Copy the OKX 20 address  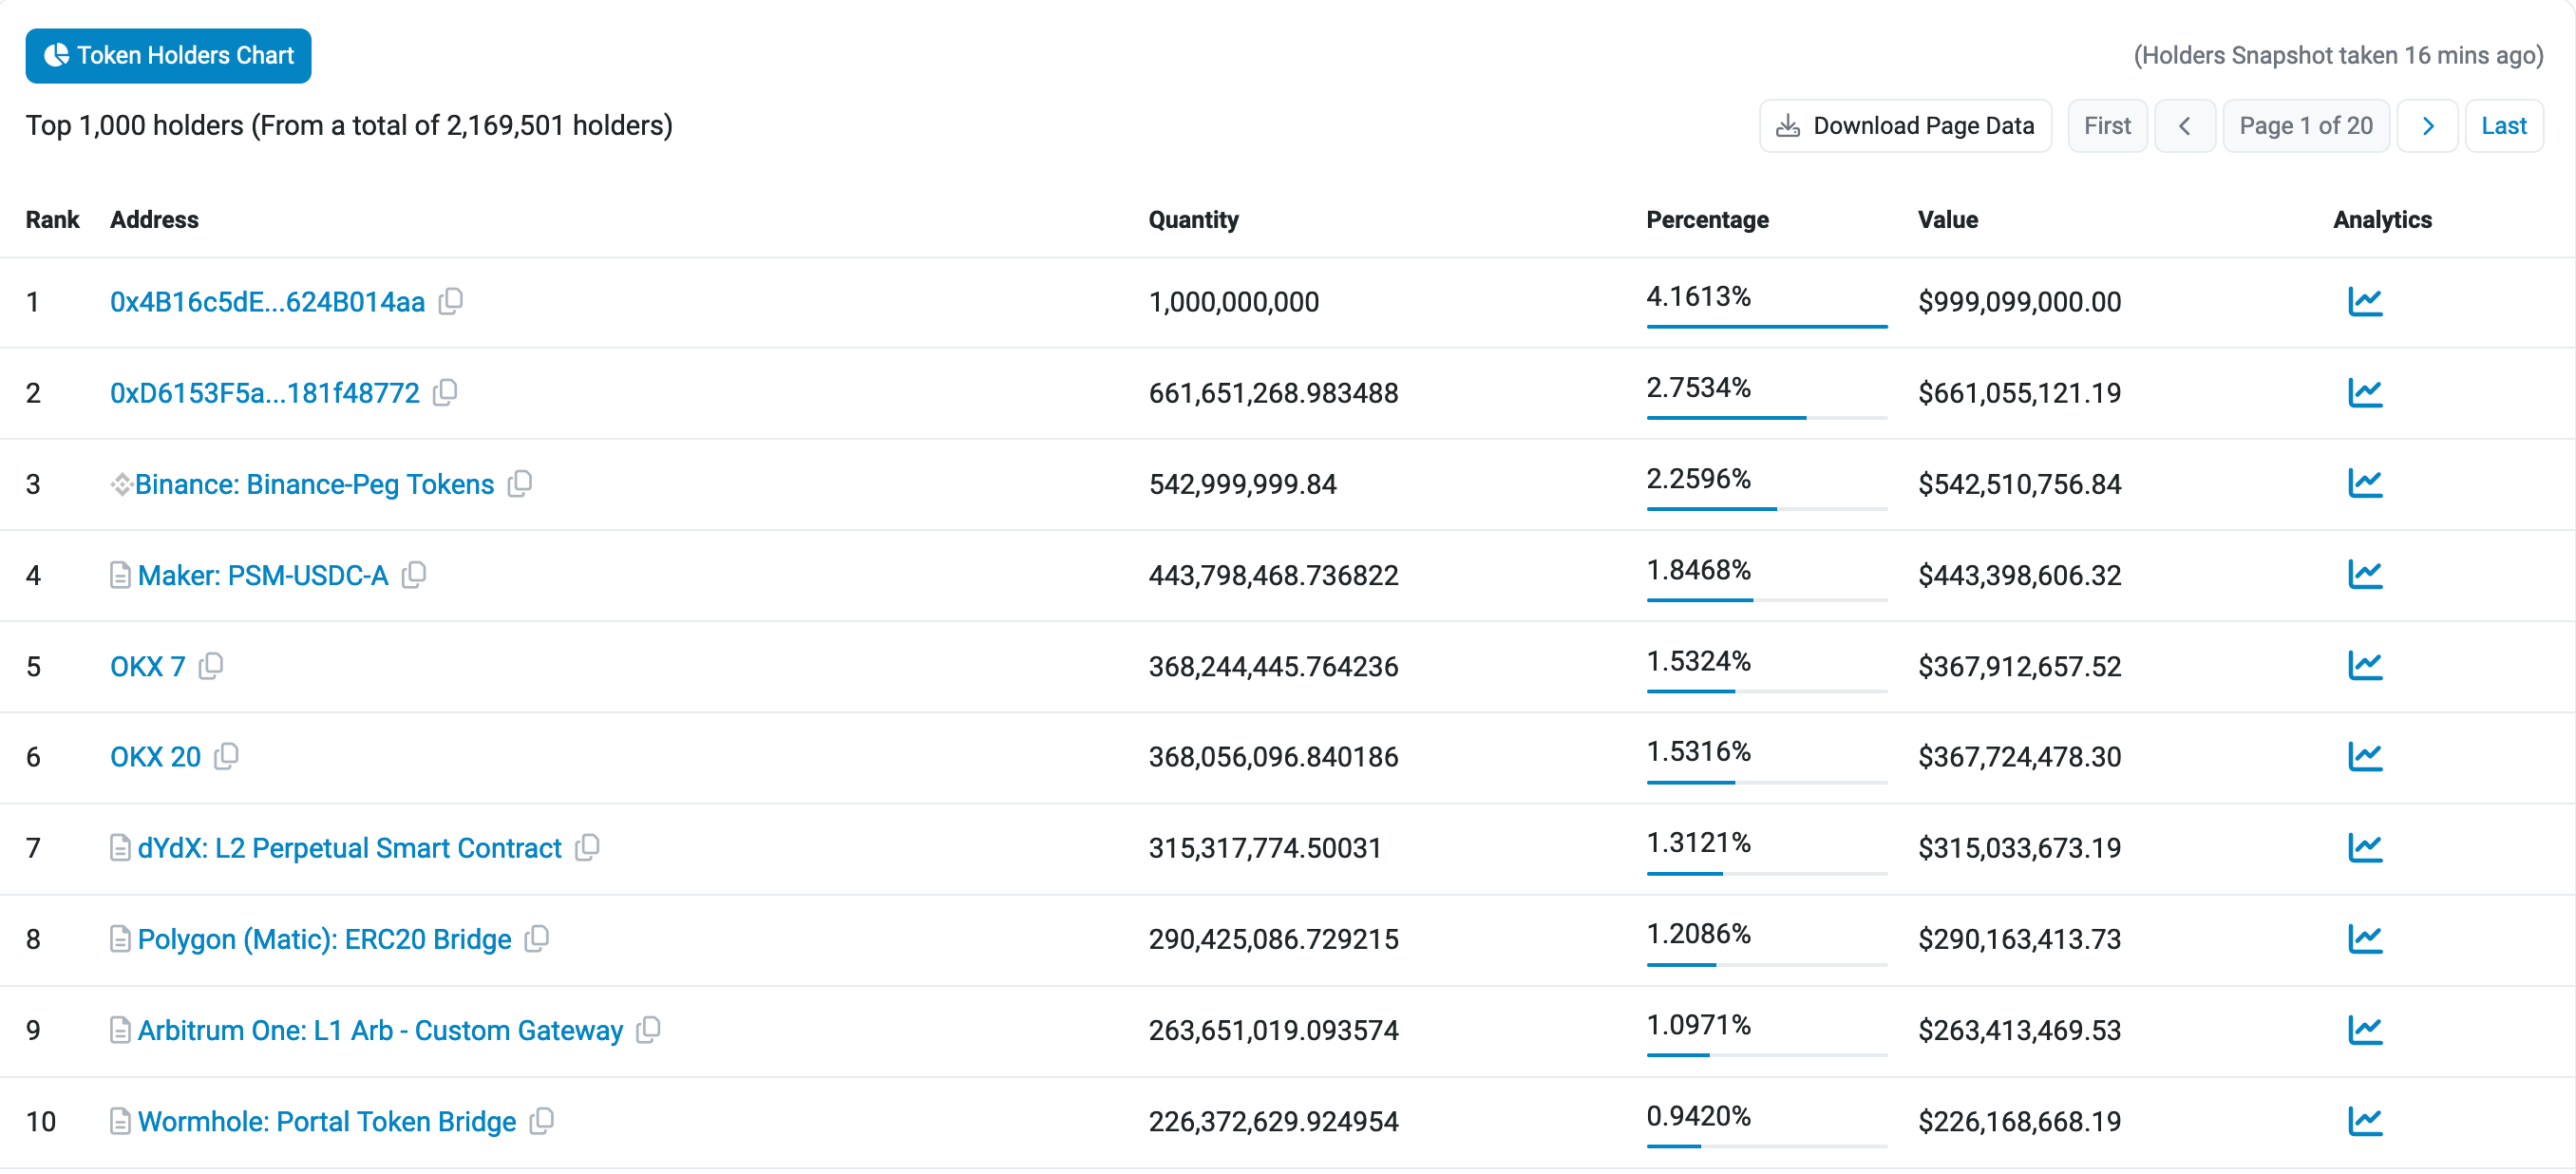(227, 756)
